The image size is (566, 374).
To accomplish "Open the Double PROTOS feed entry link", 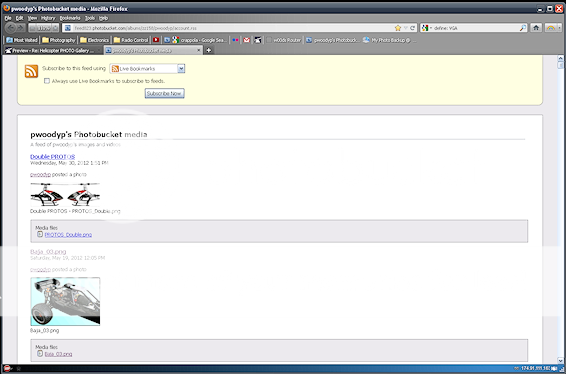I will pos(53,157).
